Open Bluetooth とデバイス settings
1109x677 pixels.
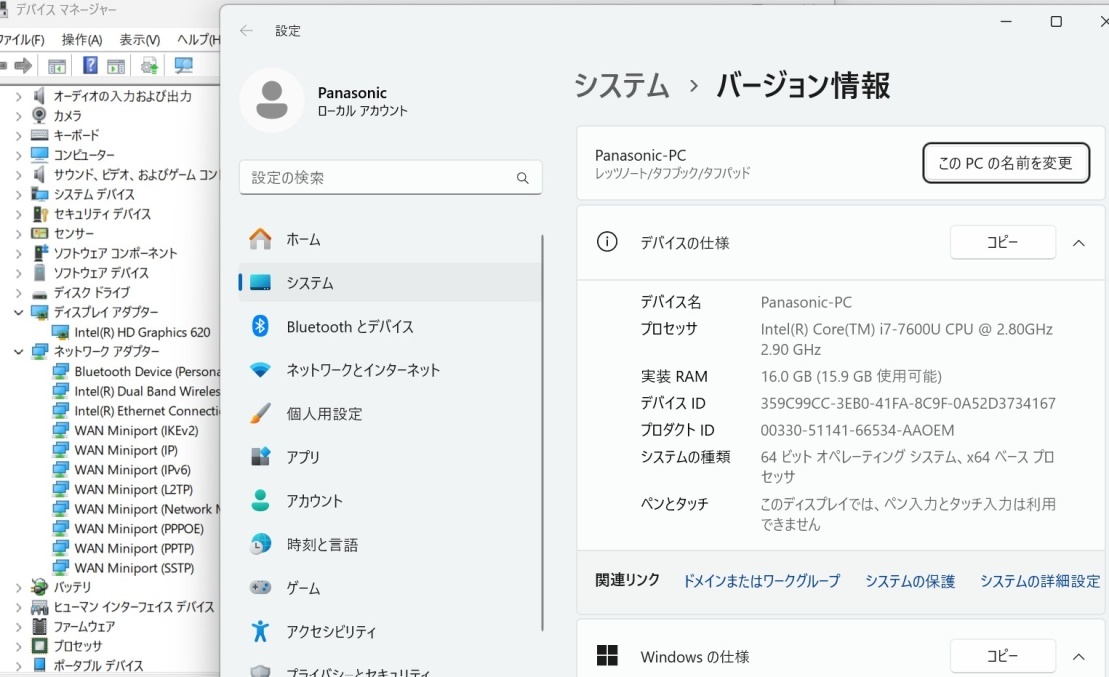point(390,327)
